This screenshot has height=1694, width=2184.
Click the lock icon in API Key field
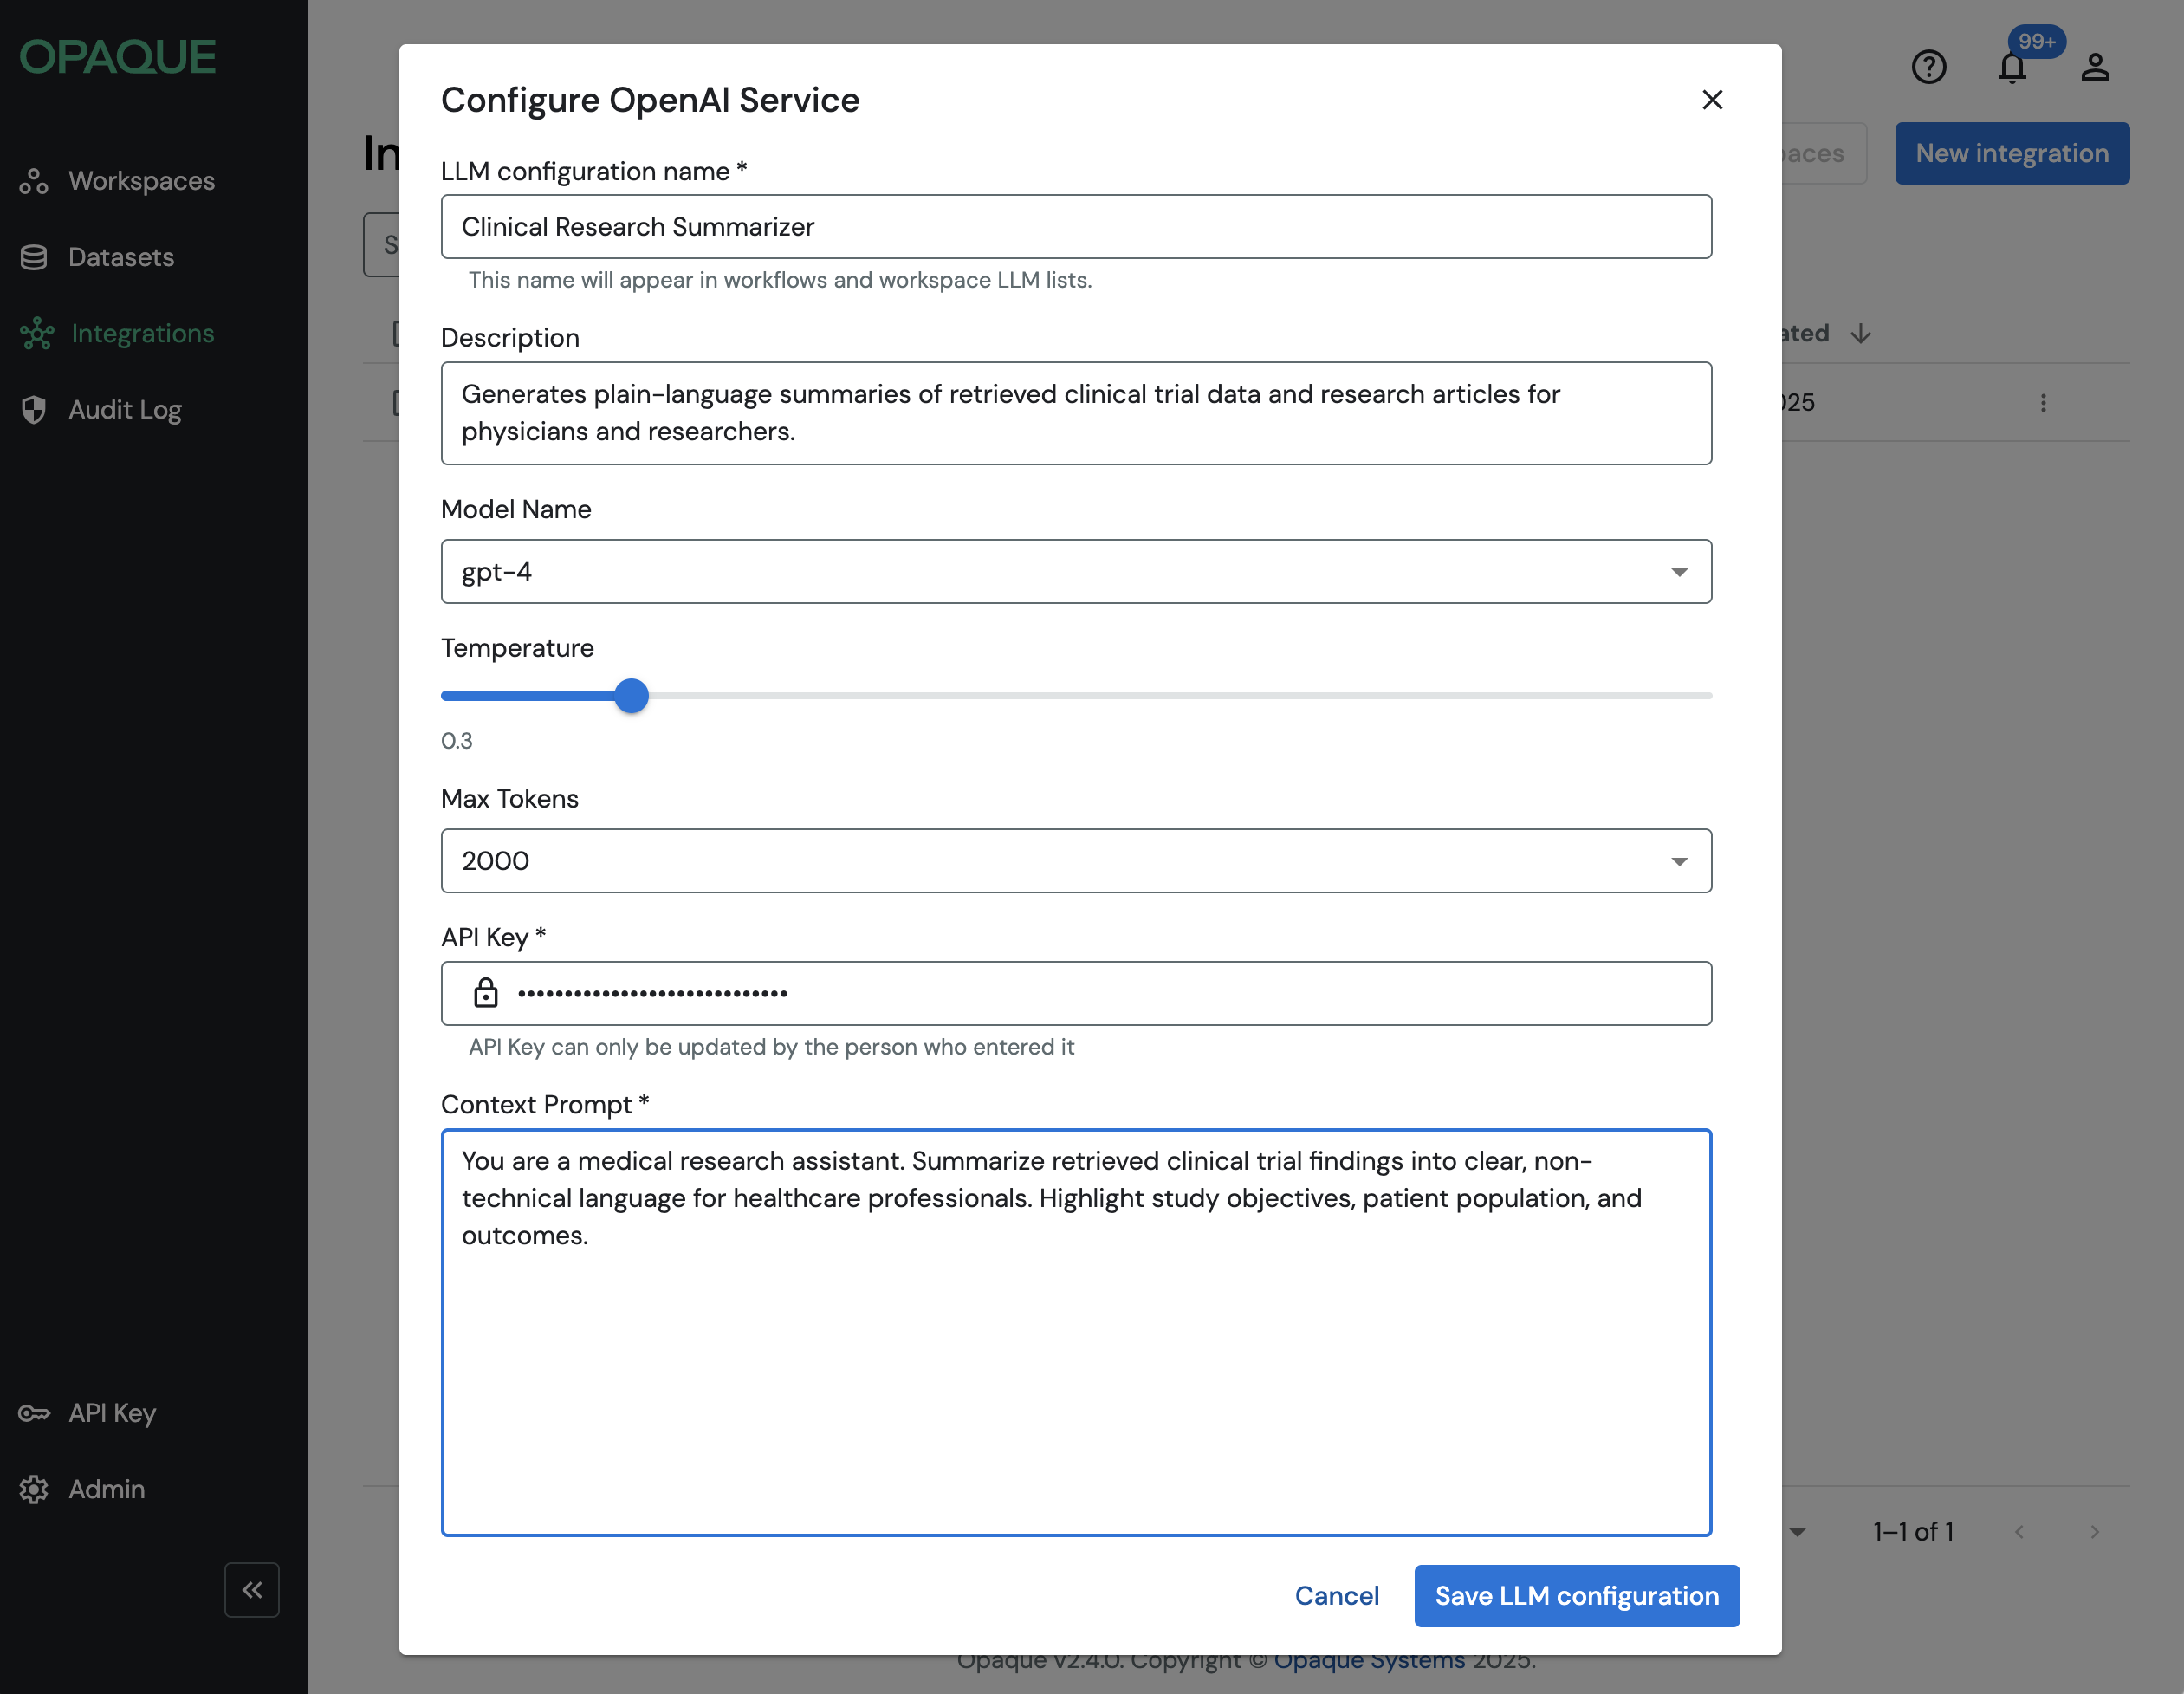point(486,992)
